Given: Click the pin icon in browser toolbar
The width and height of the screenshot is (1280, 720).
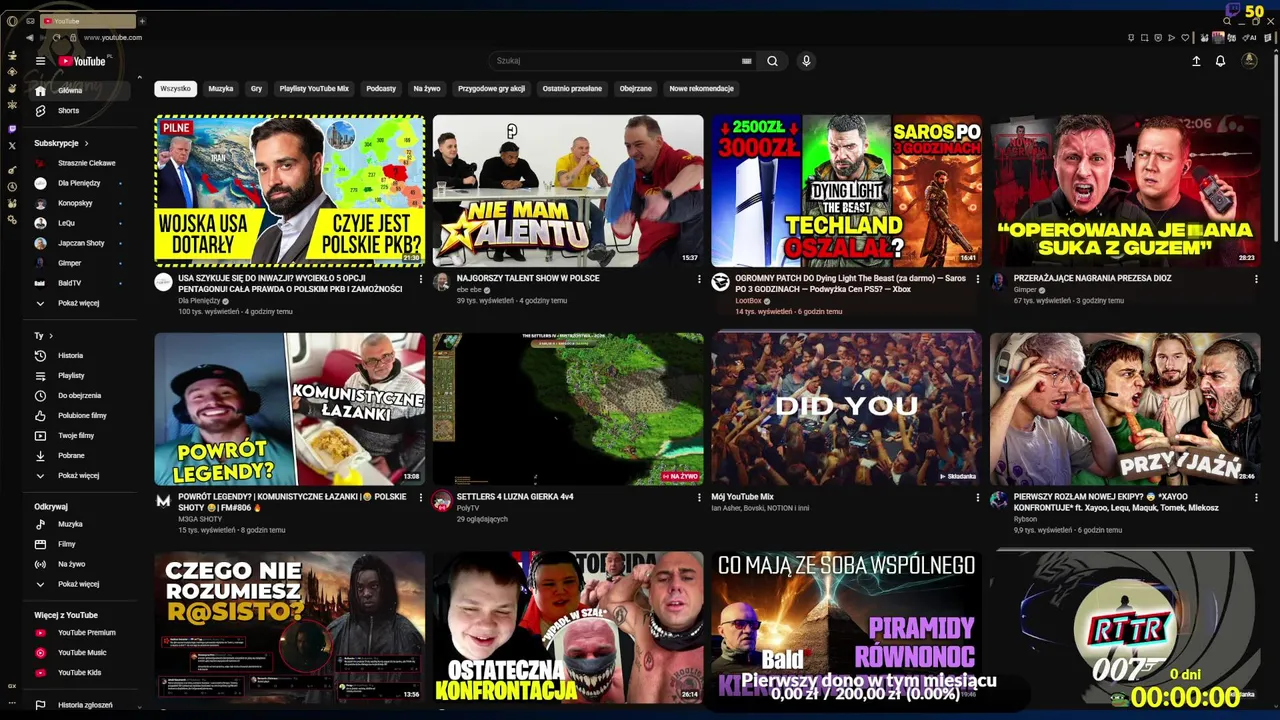Looking at the screenshot, I should pos(1131,38).
